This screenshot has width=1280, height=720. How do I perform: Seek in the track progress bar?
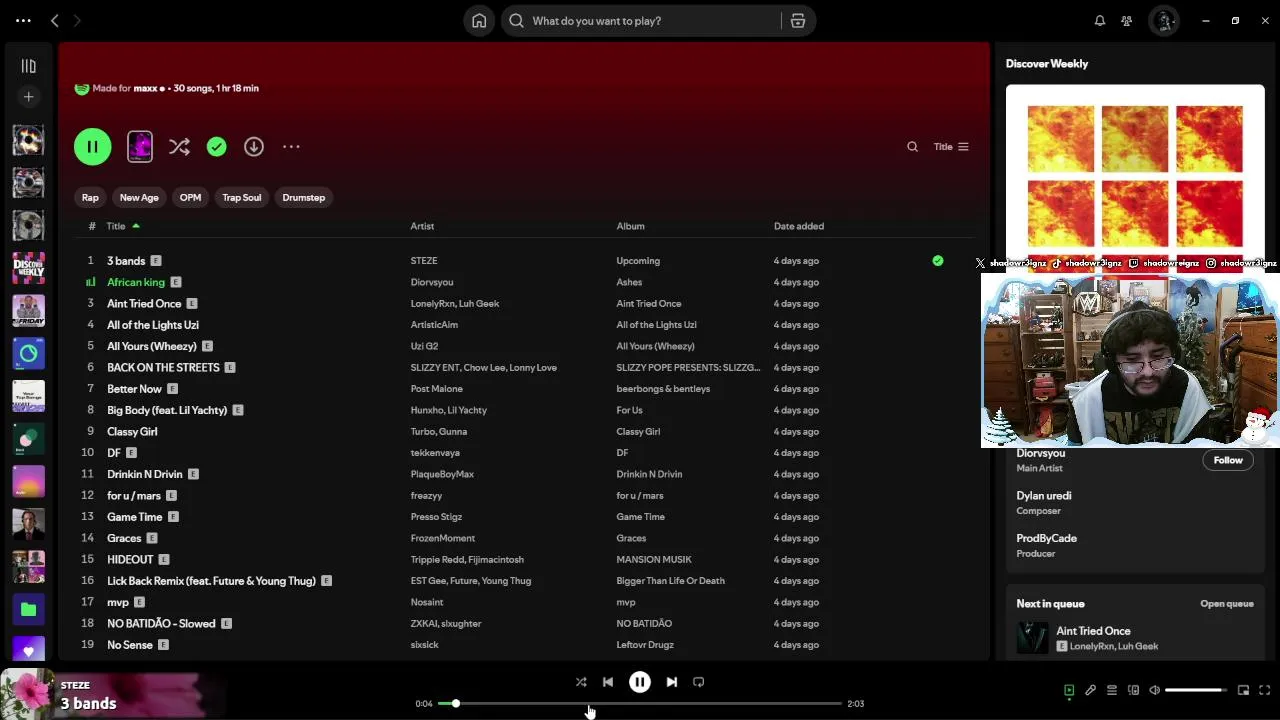(640, 704)
